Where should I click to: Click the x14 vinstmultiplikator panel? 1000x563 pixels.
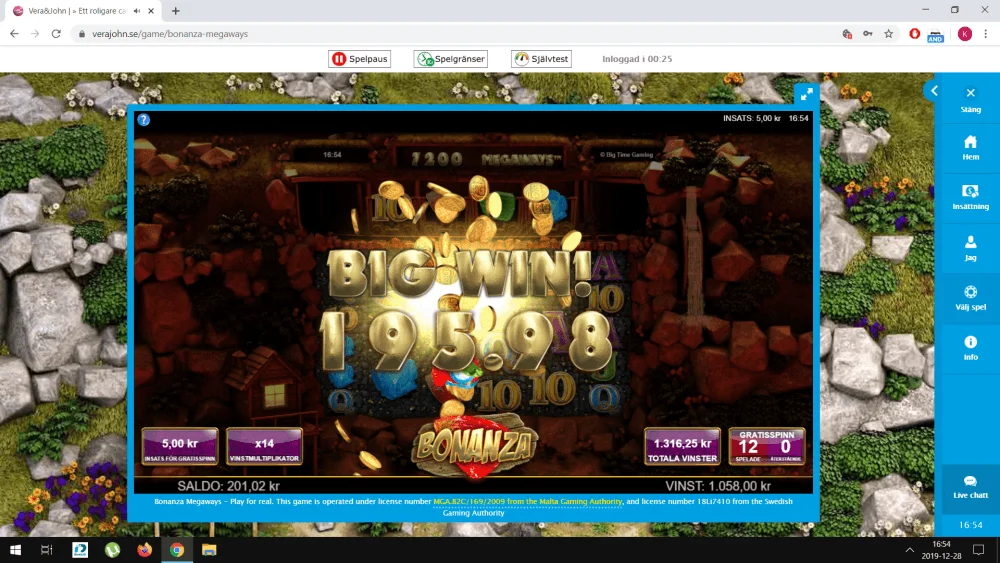[264, 446]
